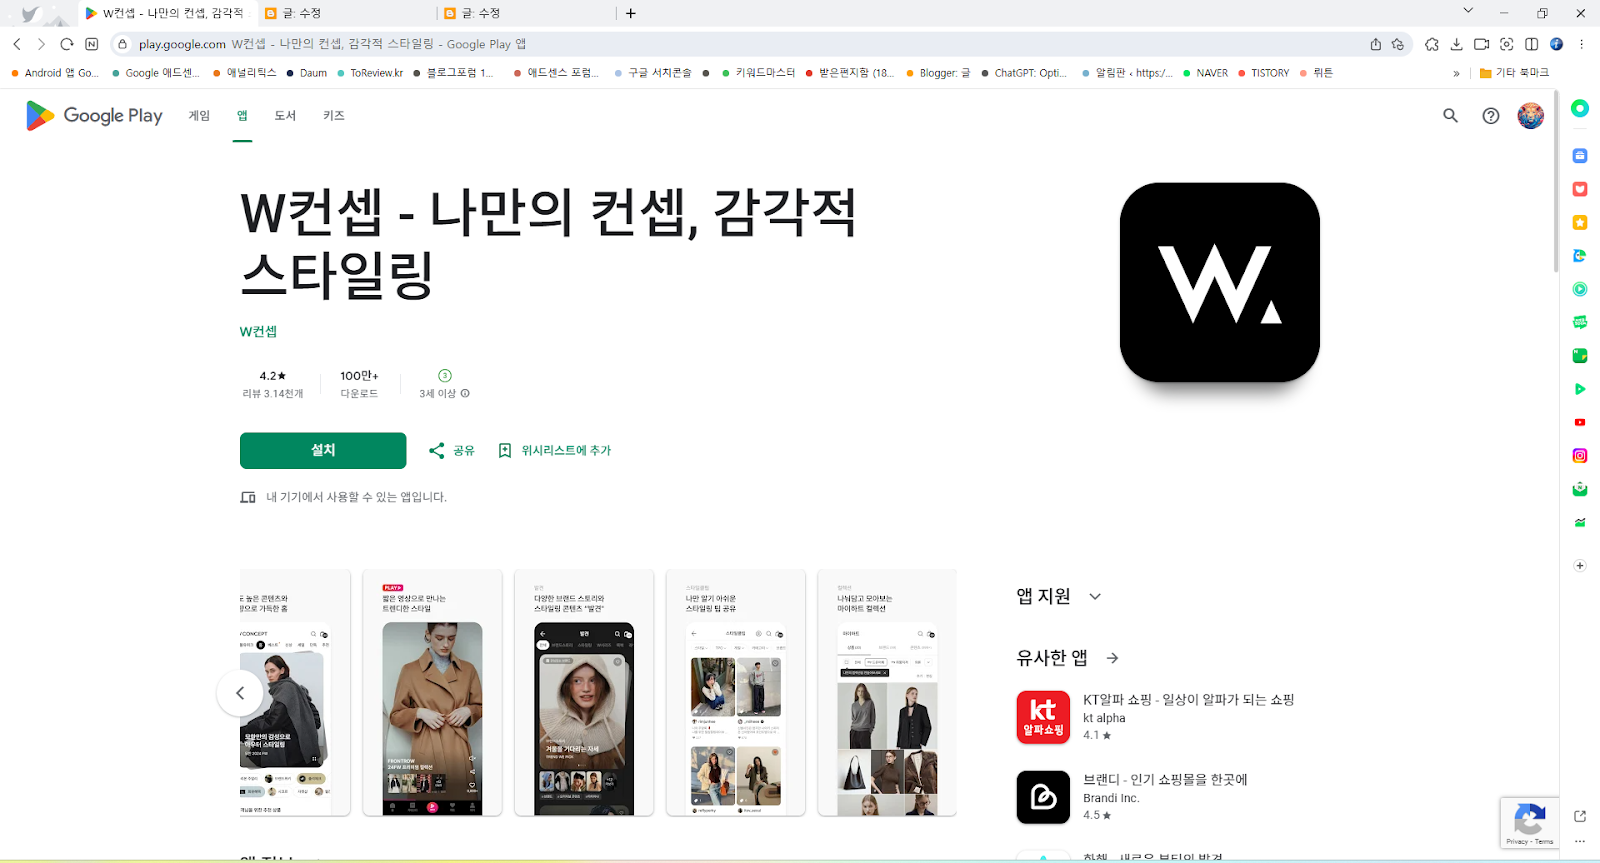Open the TISTORY bookmark
The width and height of the screenshot is (1600, 863).
click(1264, 73)
